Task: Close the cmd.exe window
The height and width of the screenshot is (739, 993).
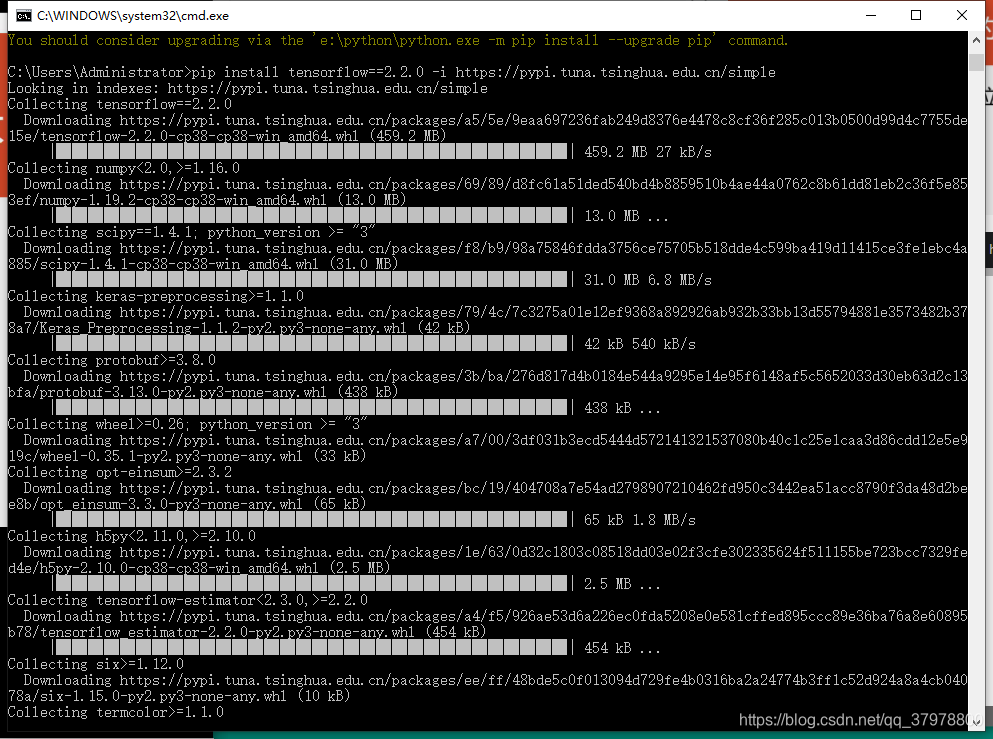Action: click(x=961, y=15)
